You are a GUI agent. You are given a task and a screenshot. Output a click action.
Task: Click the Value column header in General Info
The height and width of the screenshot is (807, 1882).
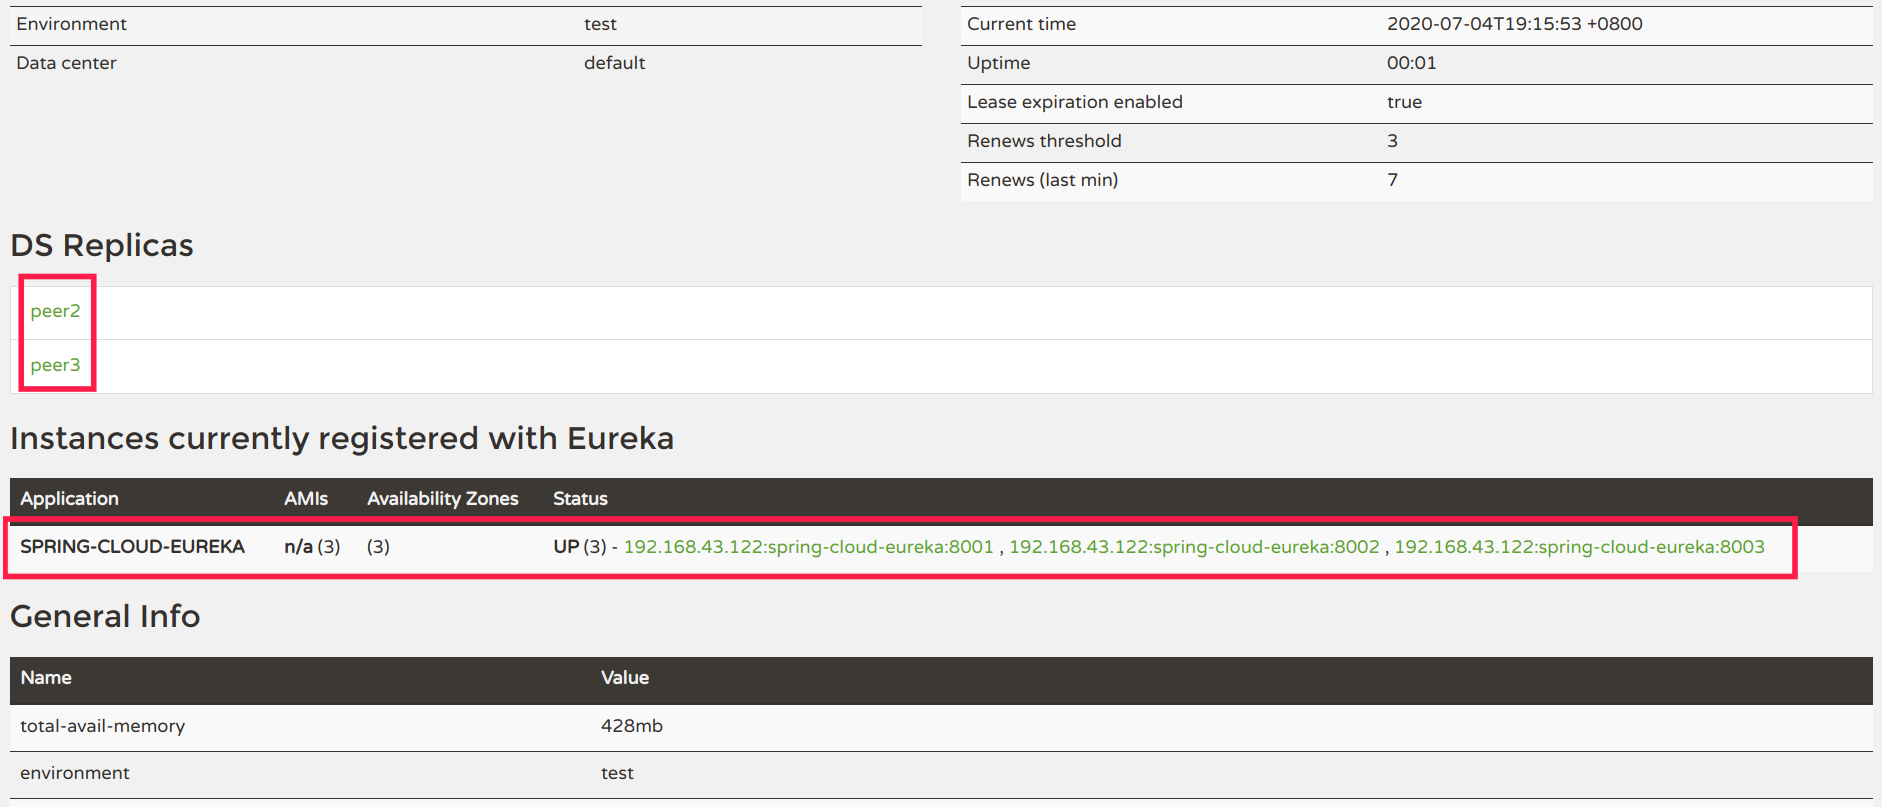(625, 678)
